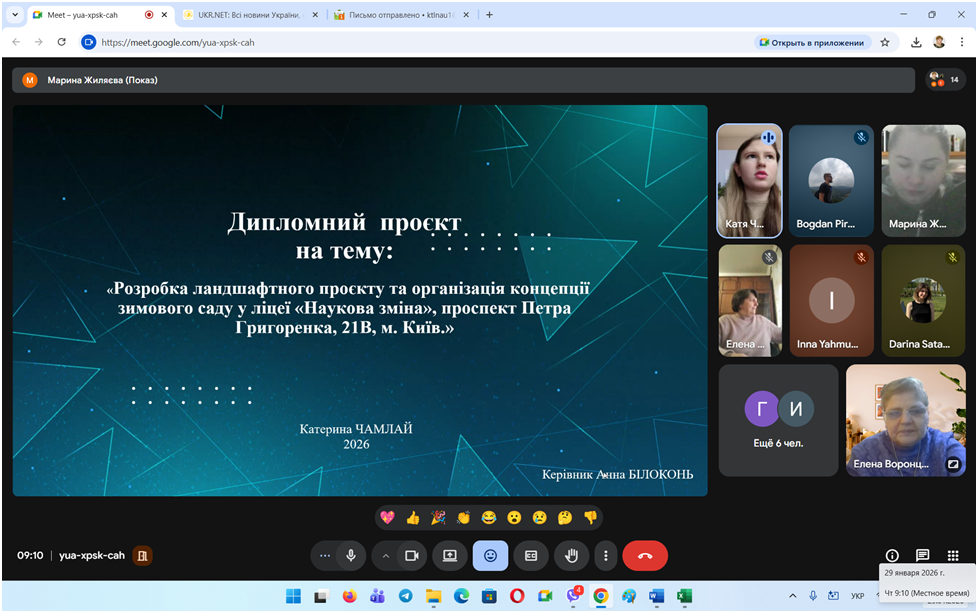
Task: Open the activities grid icon
Action: click(953, 555)
